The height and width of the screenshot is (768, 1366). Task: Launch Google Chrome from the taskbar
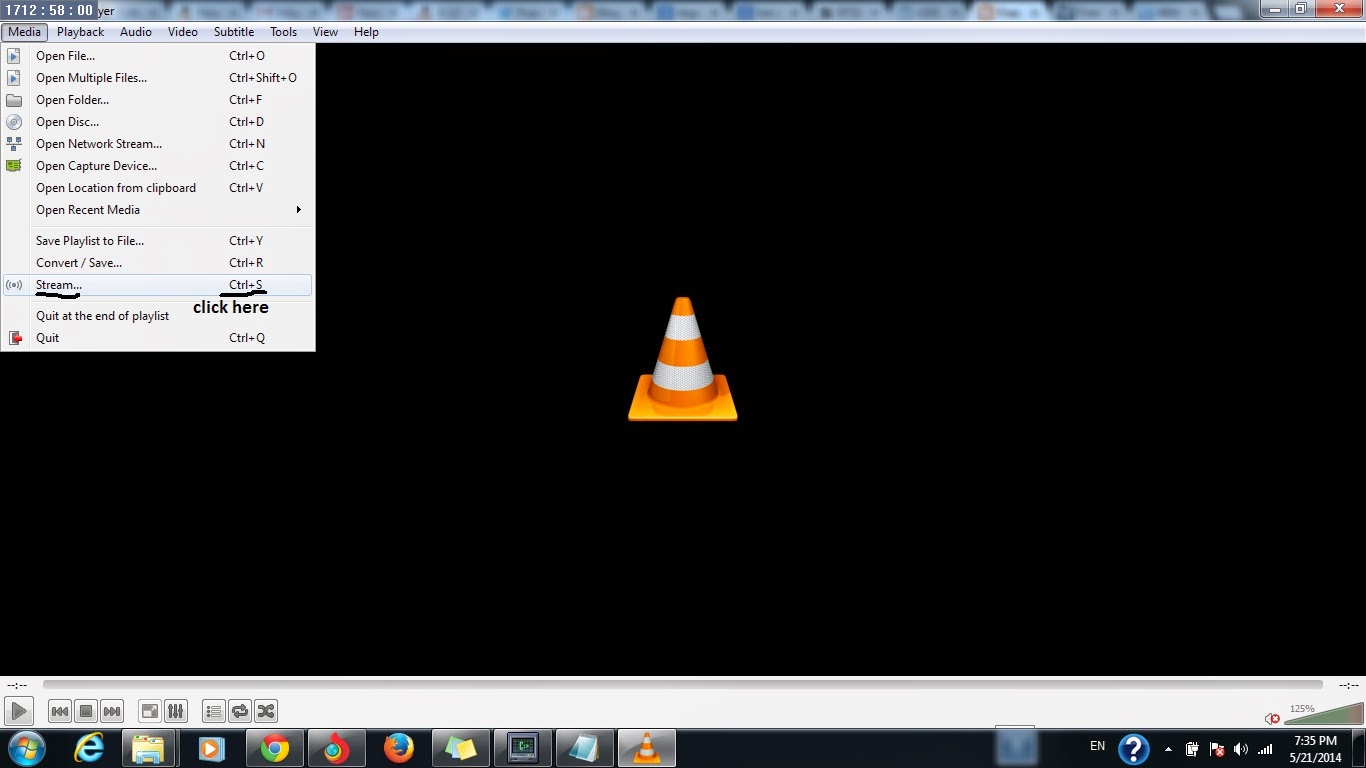[x=274, y=747]
